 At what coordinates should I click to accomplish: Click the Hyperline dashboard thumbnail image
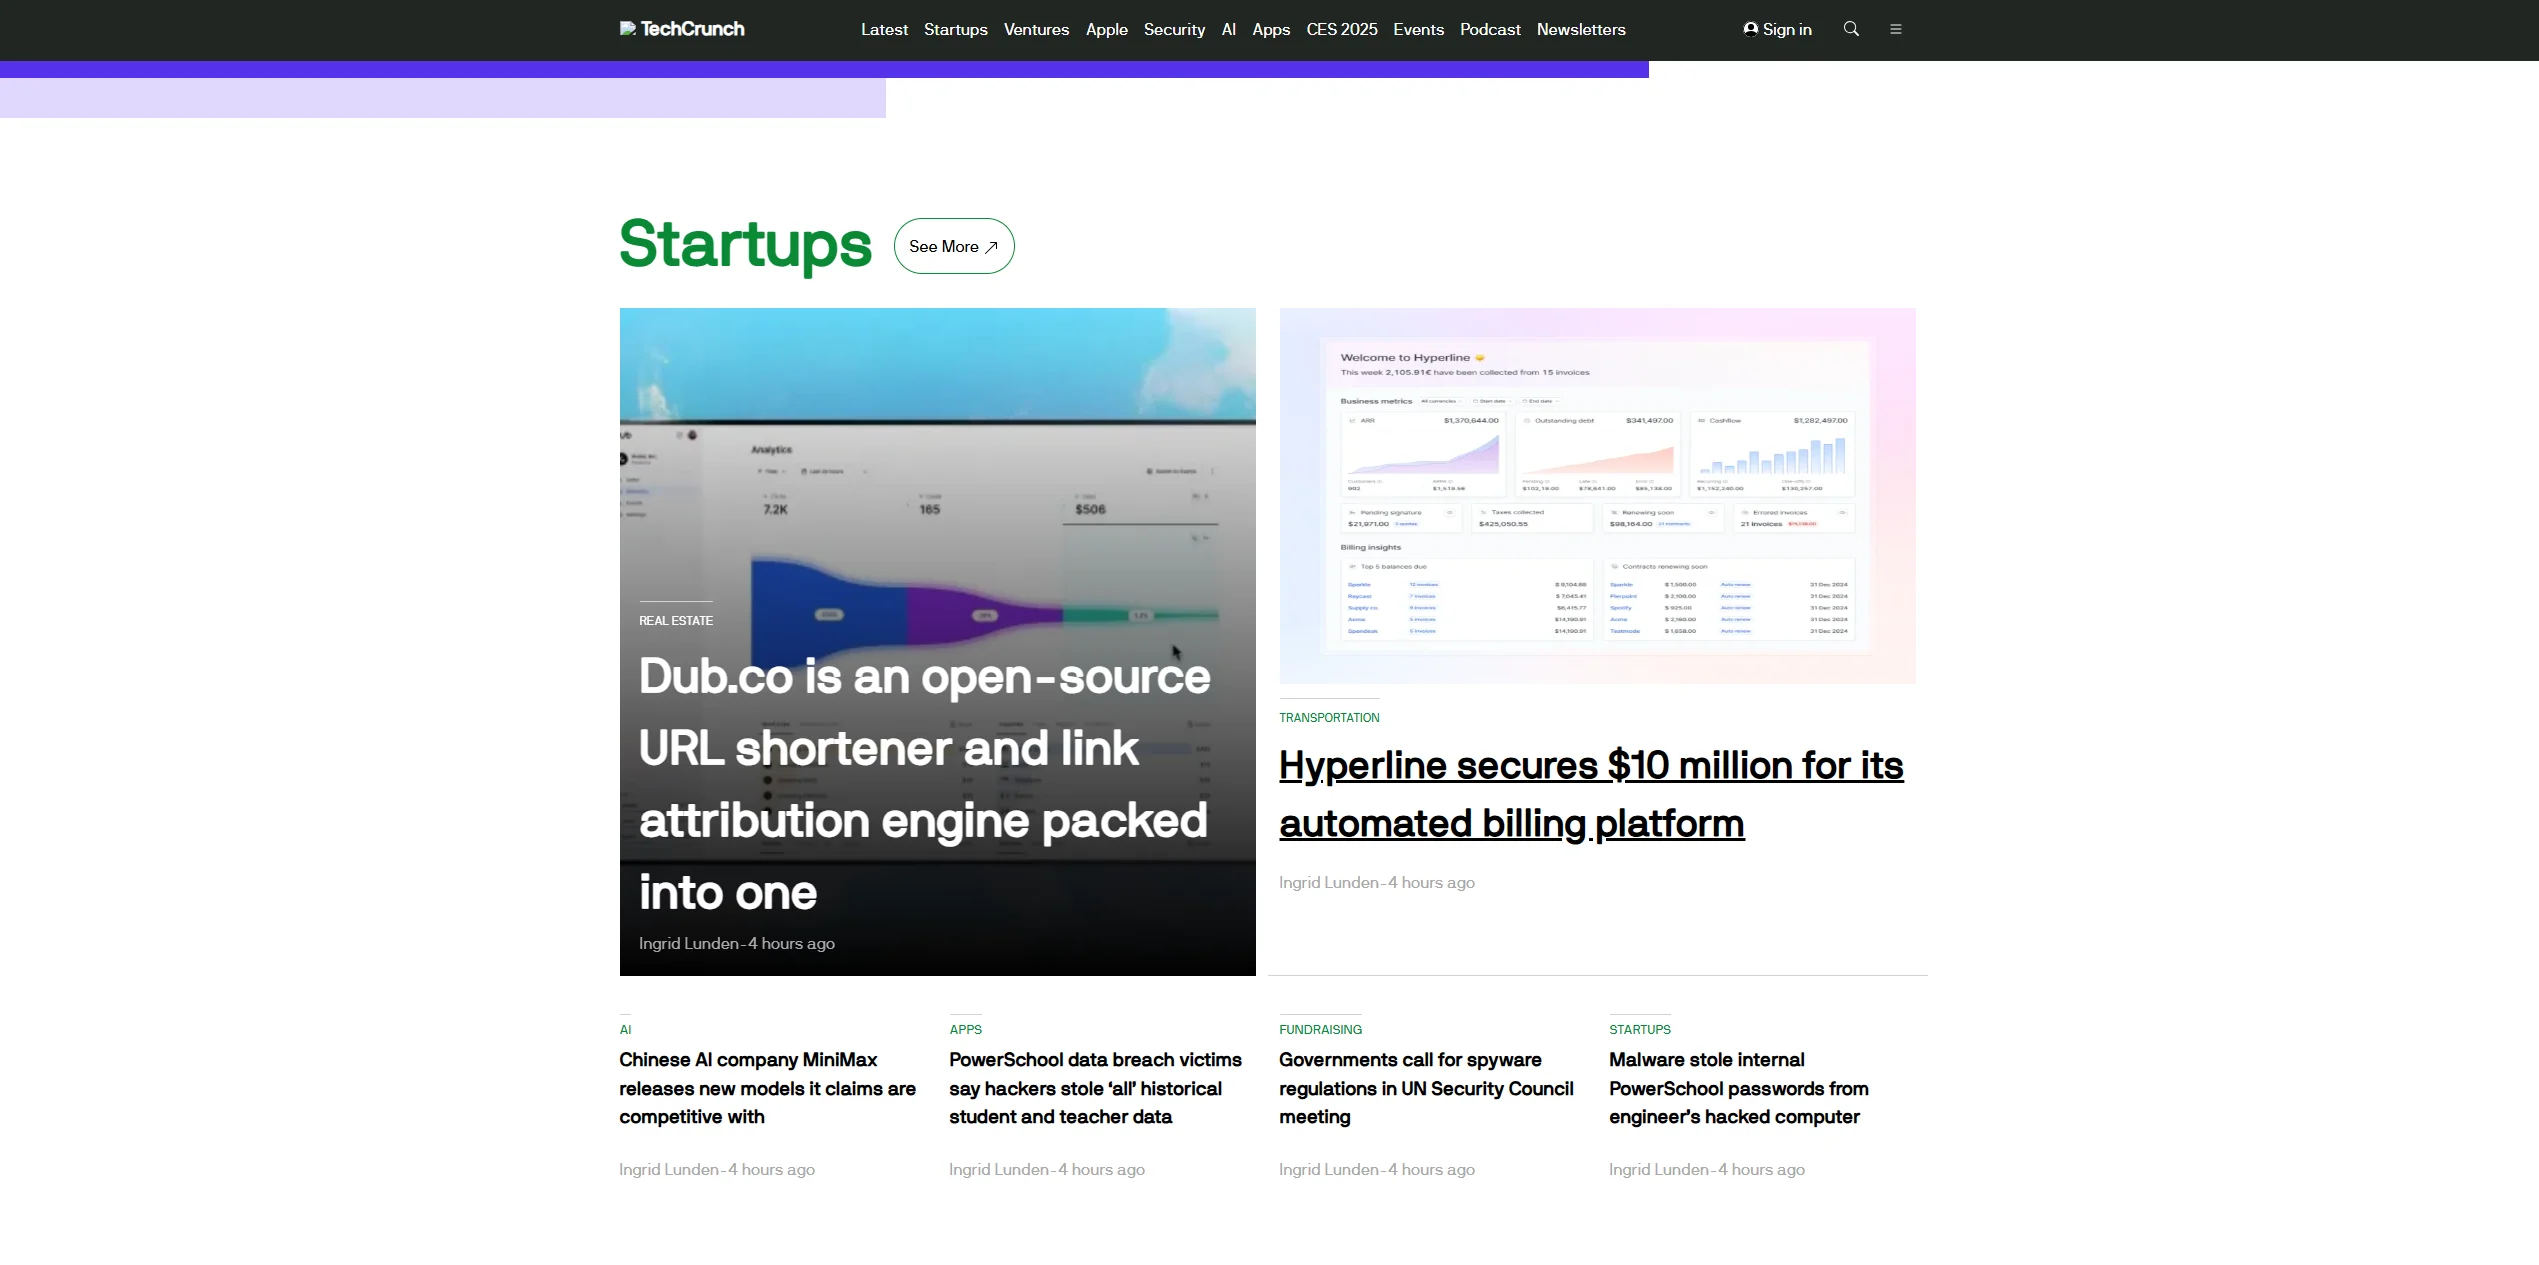pyautogui.click(x=1597, y=495)
